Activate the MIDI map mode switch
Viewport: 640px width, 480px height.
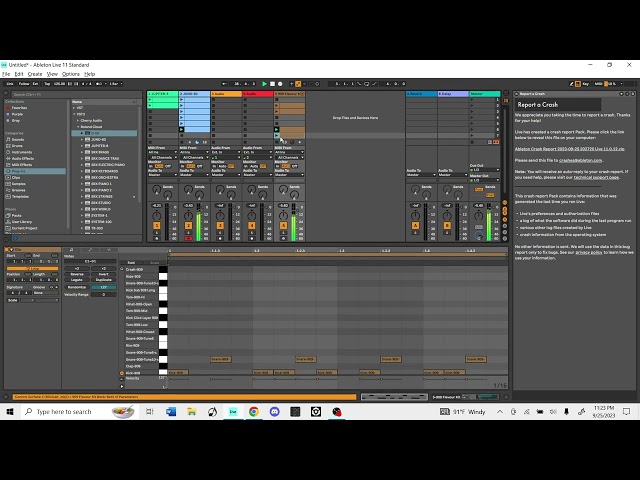[598, 84]
